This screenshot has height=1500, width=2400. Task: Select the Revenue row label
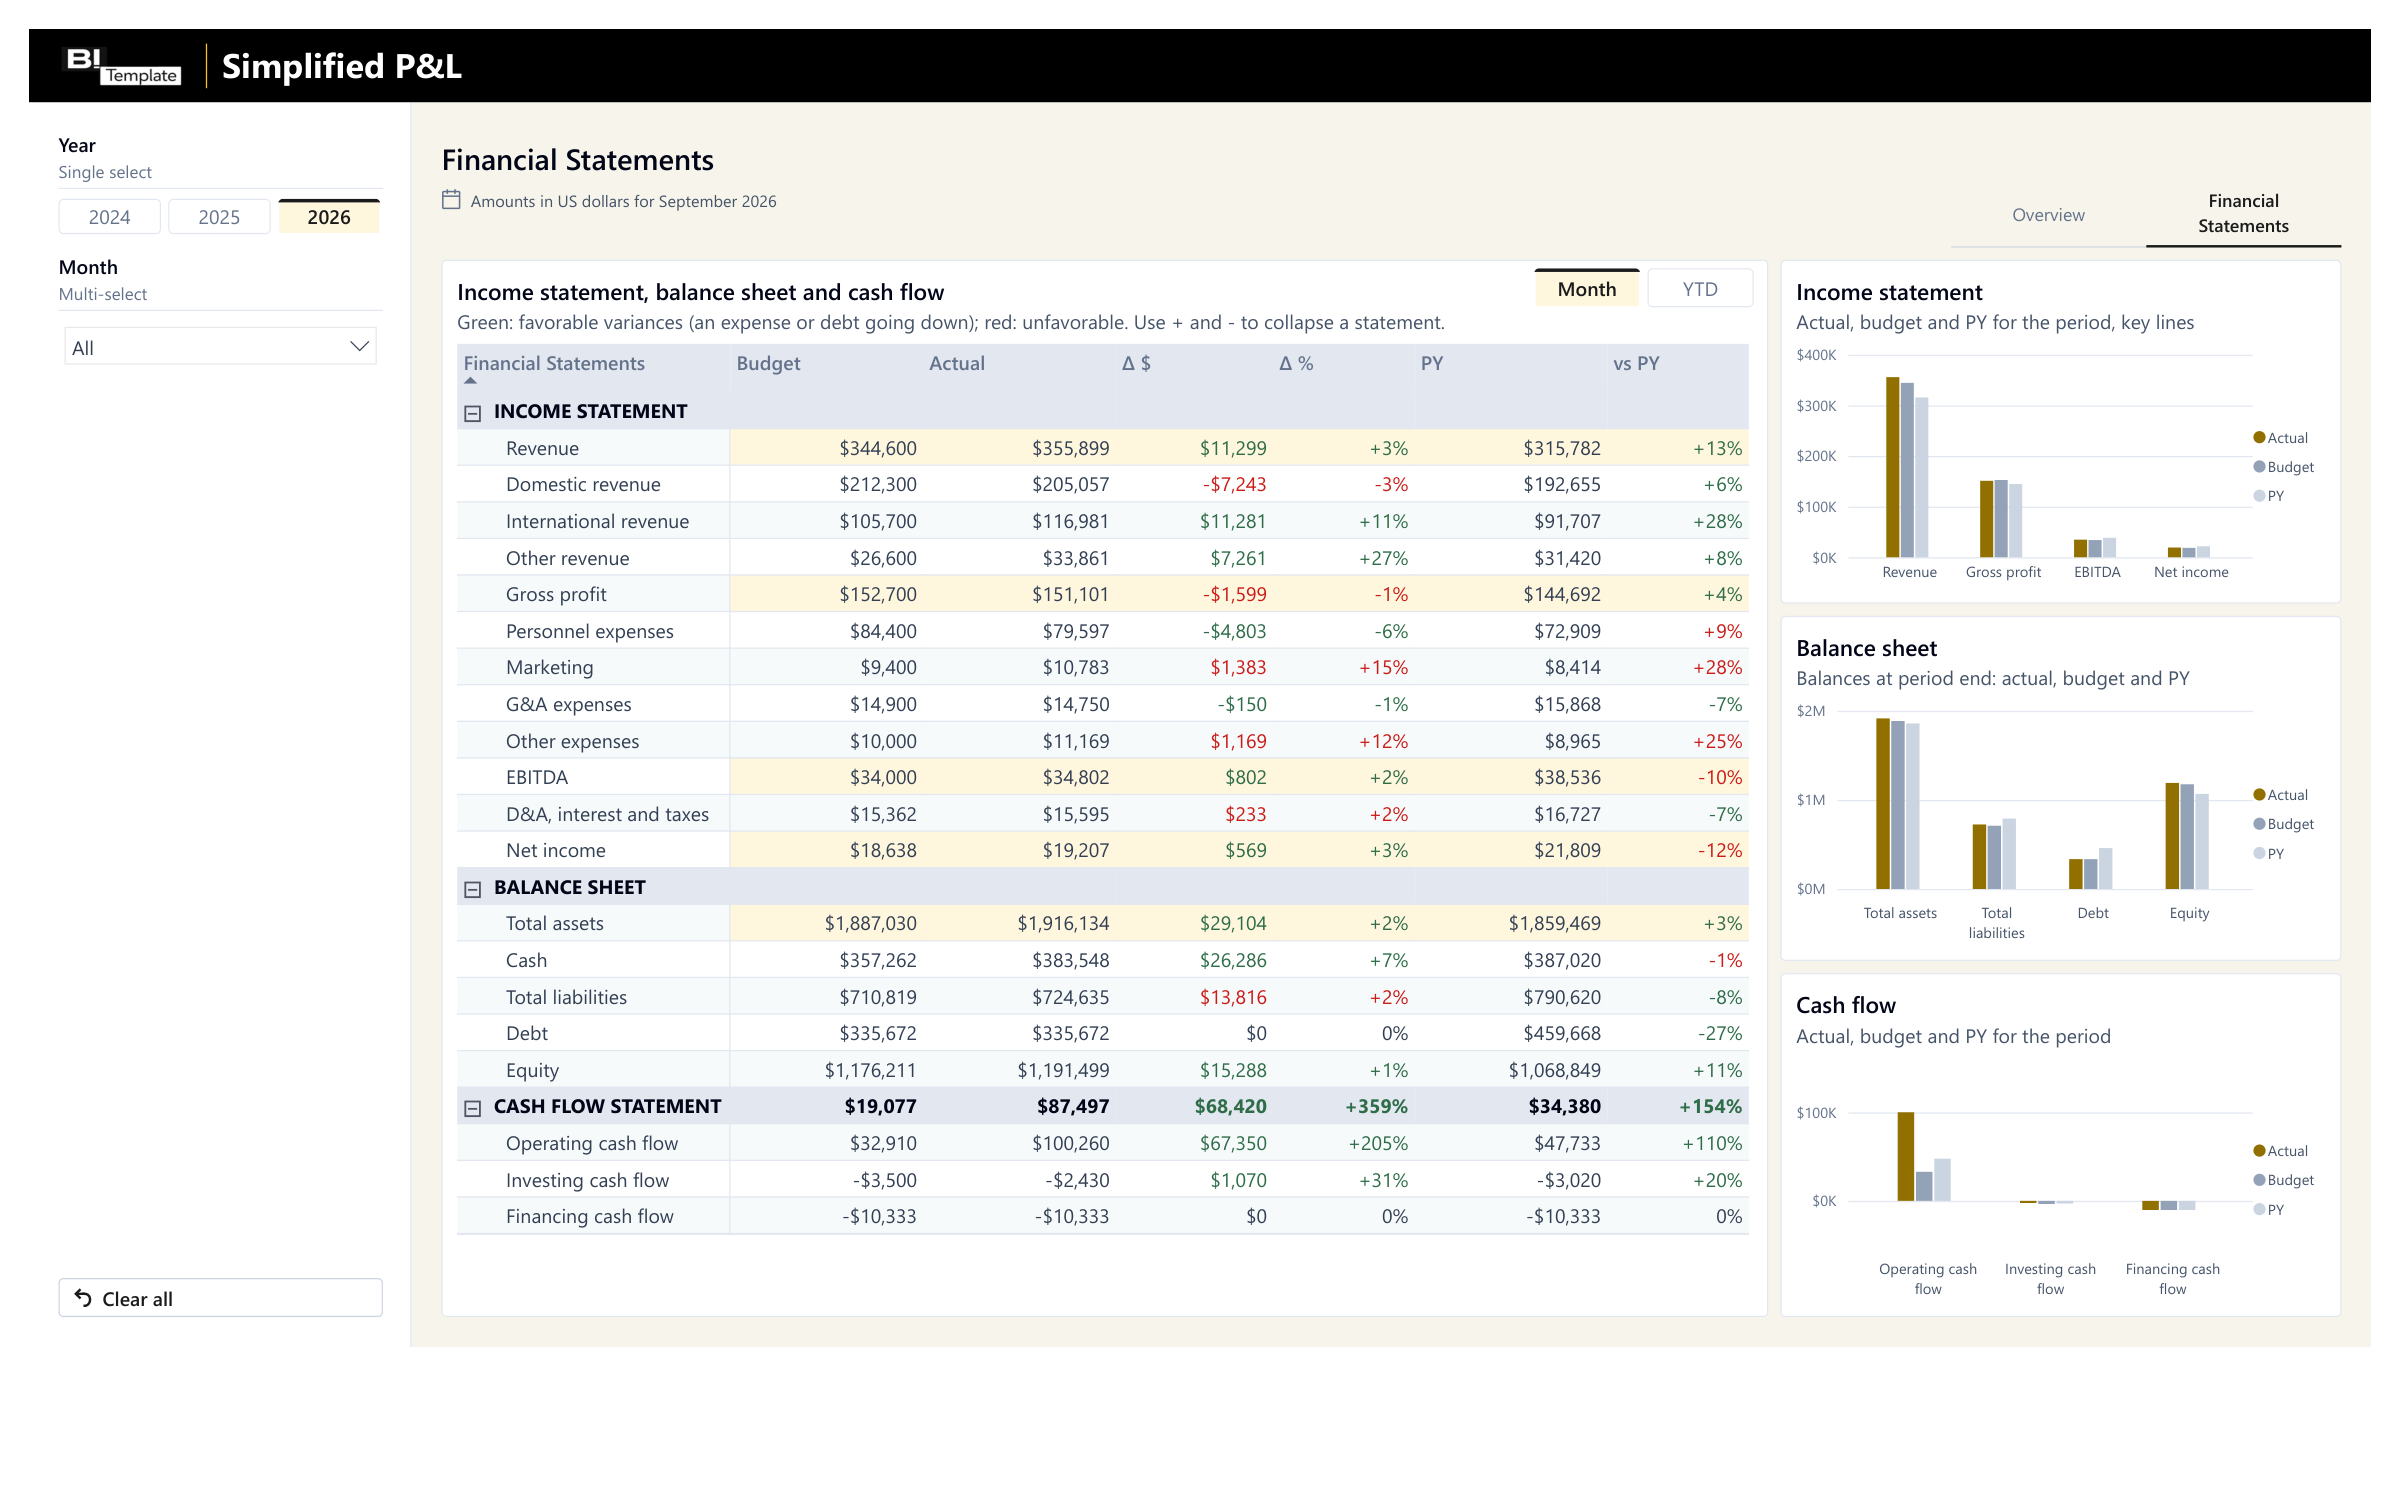[x=542, y=448]
